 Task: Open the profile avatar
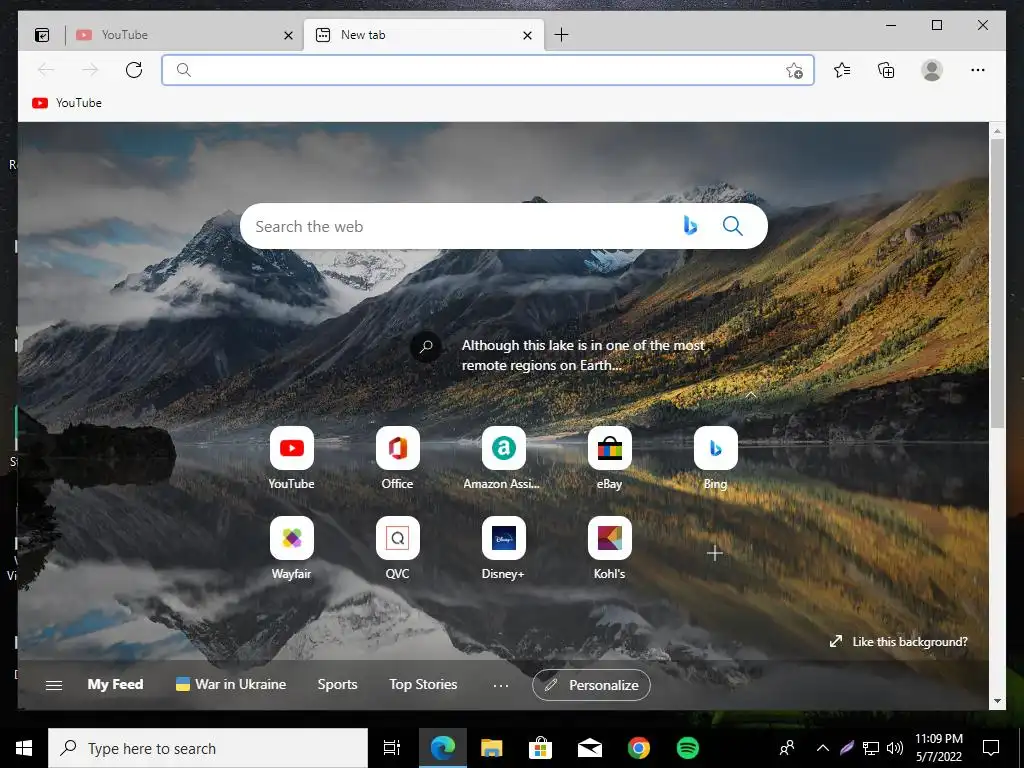[x=932, y=70]
